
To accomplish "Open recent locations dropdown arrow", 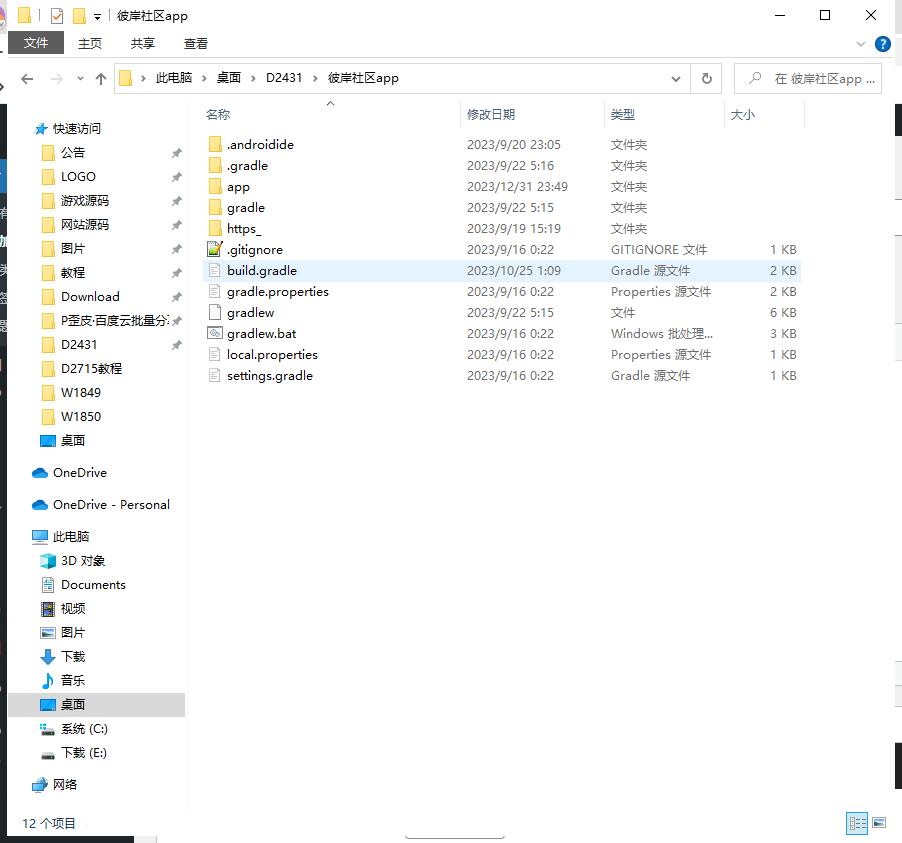I will (80, 78).
